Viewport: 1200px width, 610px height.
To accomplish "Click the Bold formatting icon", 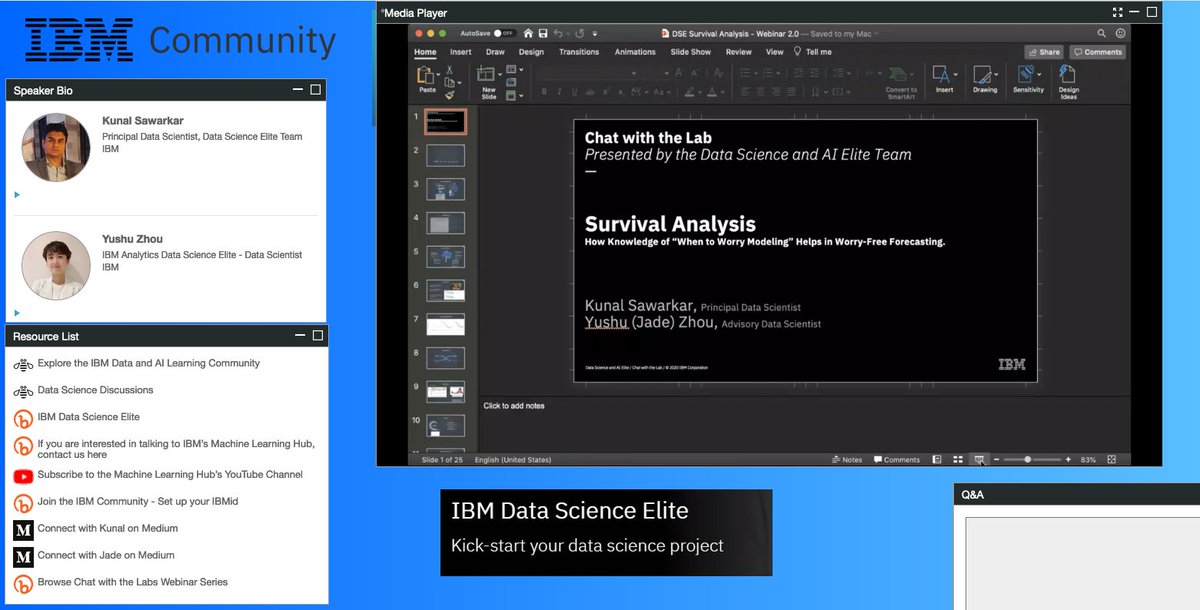I will tap(545, 91).
